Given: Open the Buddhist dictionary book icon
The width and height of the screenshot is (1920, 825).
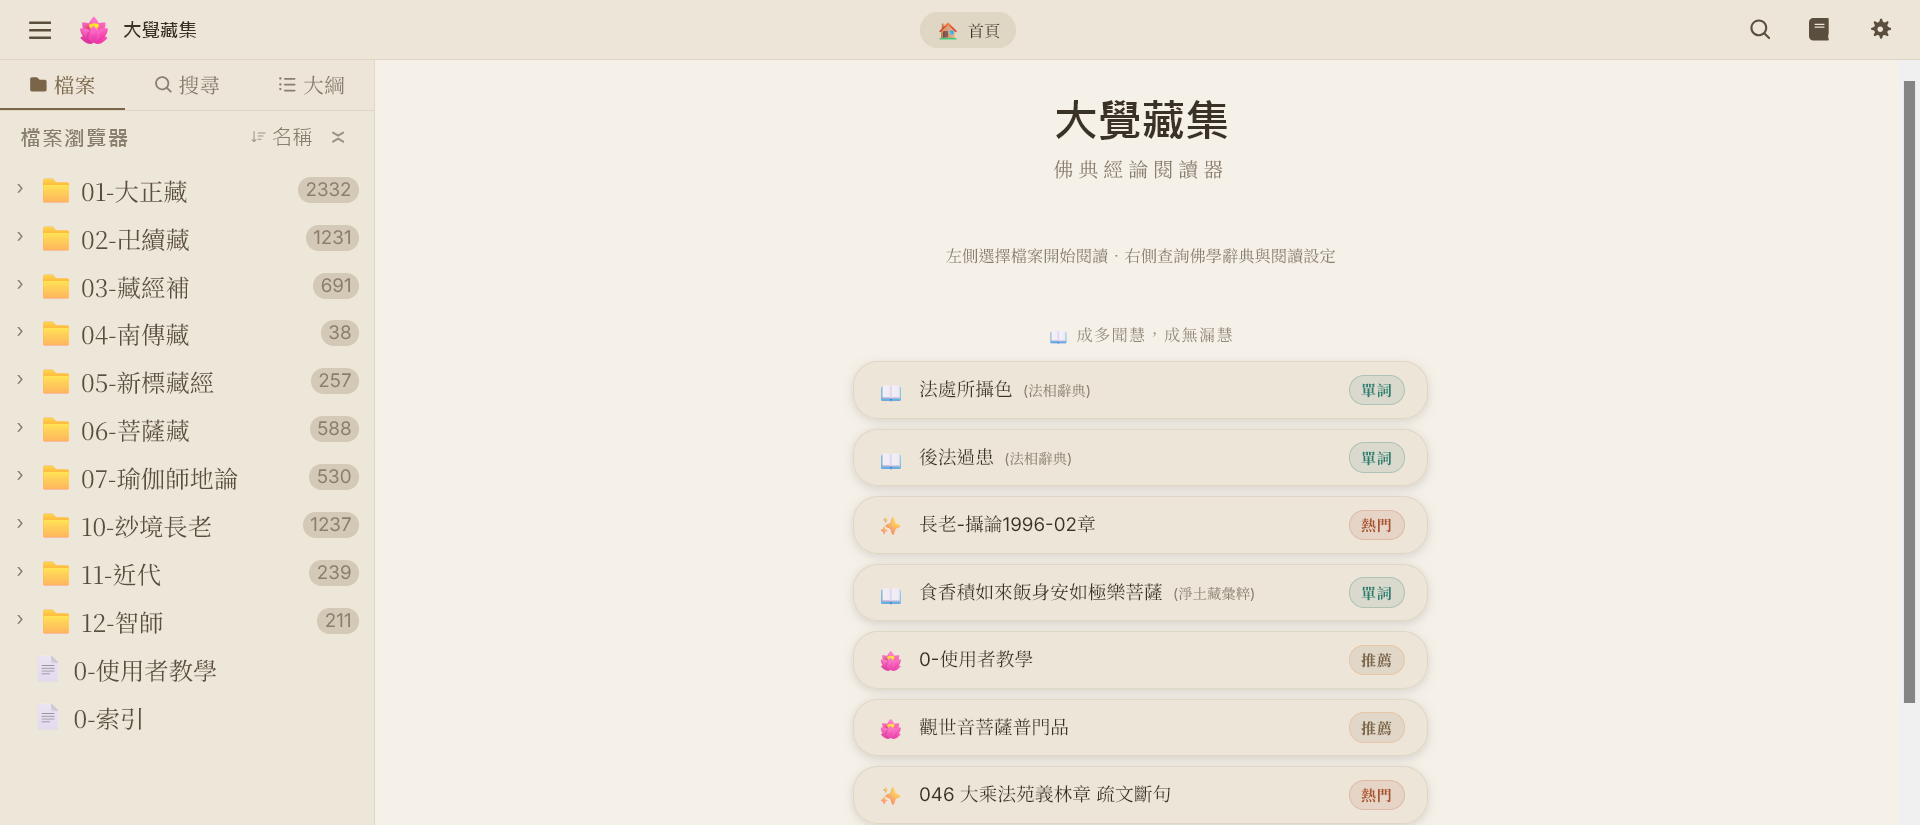Looking at the screenshot, I should tap(1819, 30).
